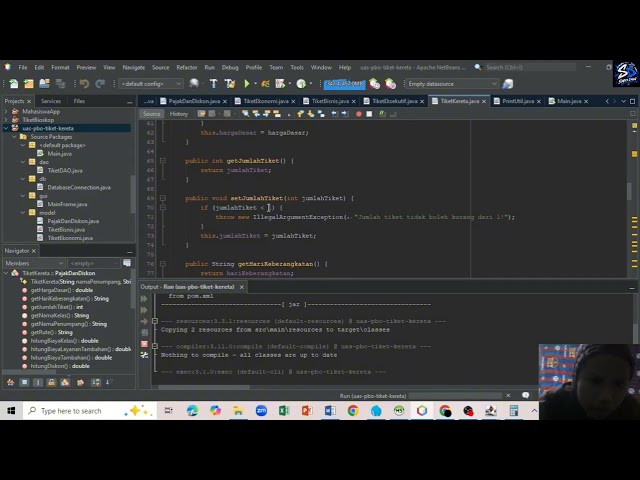Open the default config dropdown
Screen dimensions: 640x480
(x=151, y=84)
